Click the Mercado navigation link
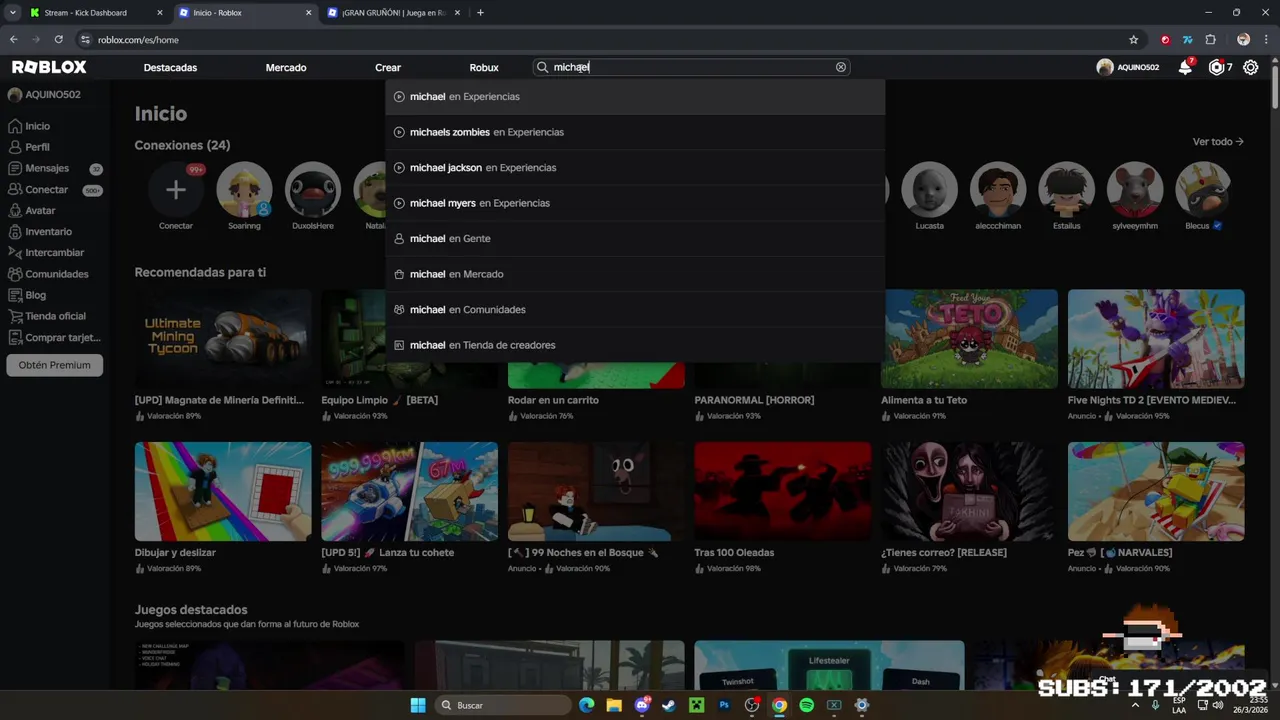This screenshot has height=720, width=1280. pos(286,68)
